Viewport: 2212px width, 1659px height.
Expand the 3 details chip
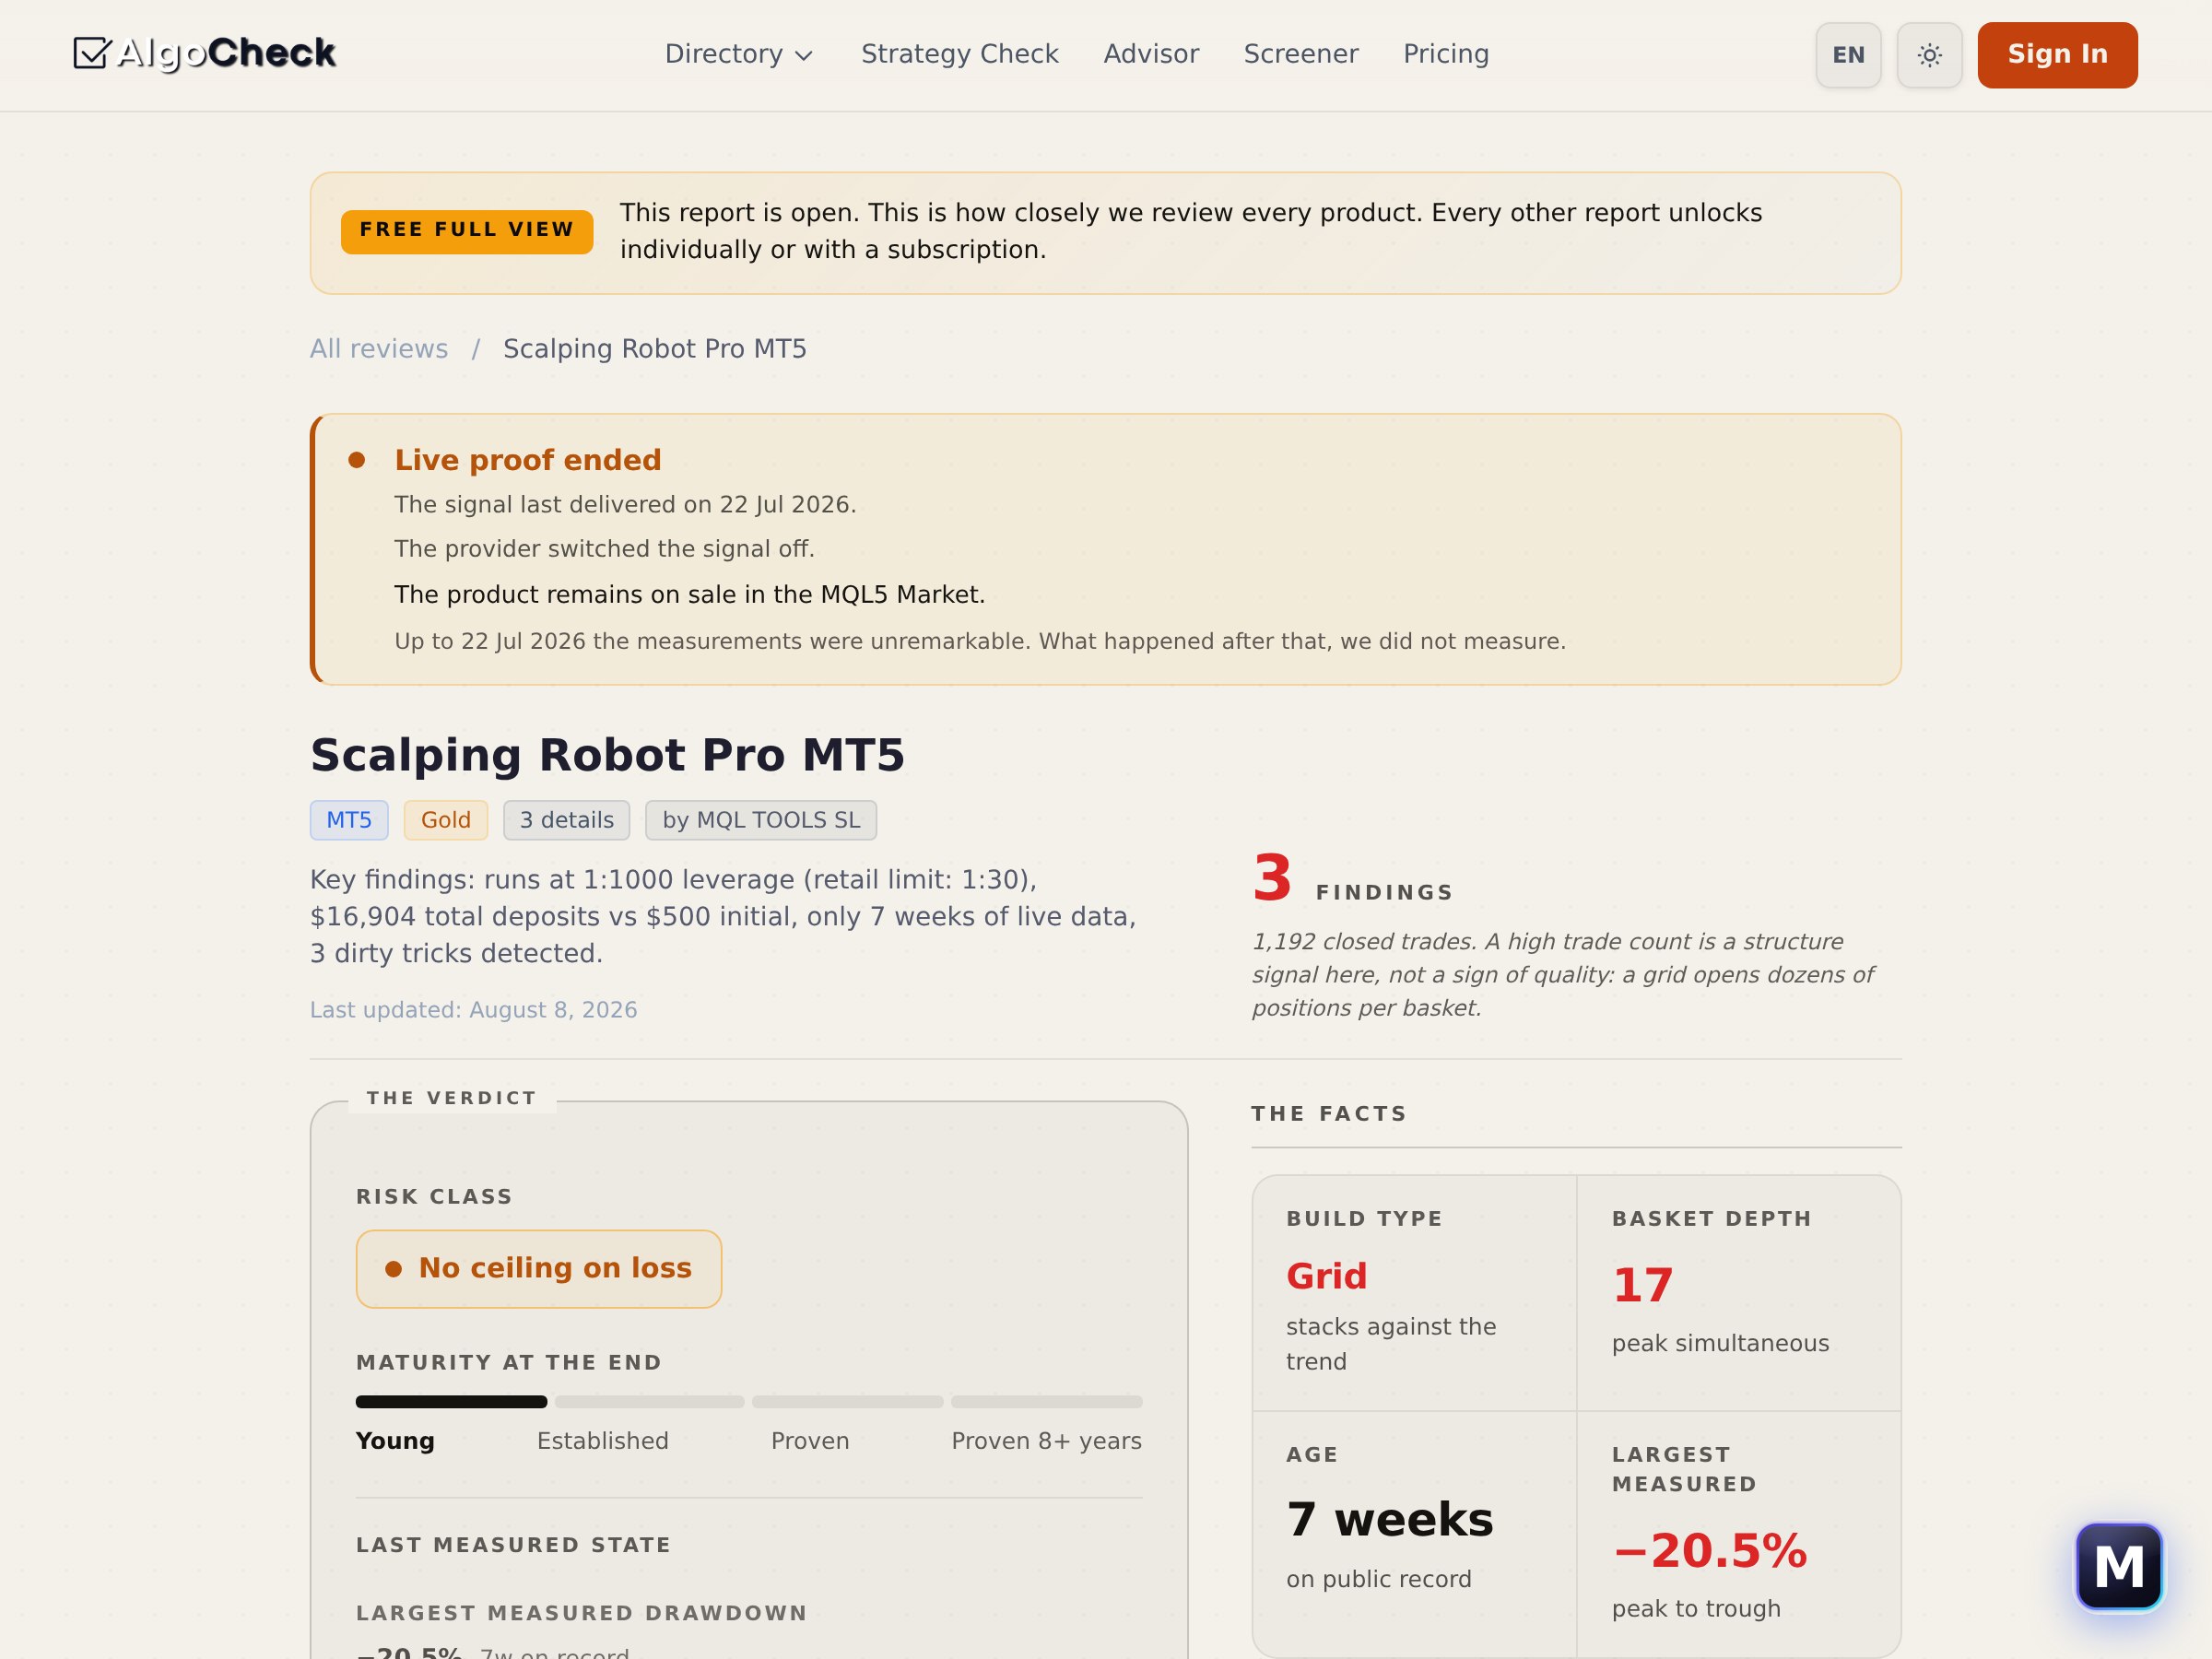coord(566,820)
